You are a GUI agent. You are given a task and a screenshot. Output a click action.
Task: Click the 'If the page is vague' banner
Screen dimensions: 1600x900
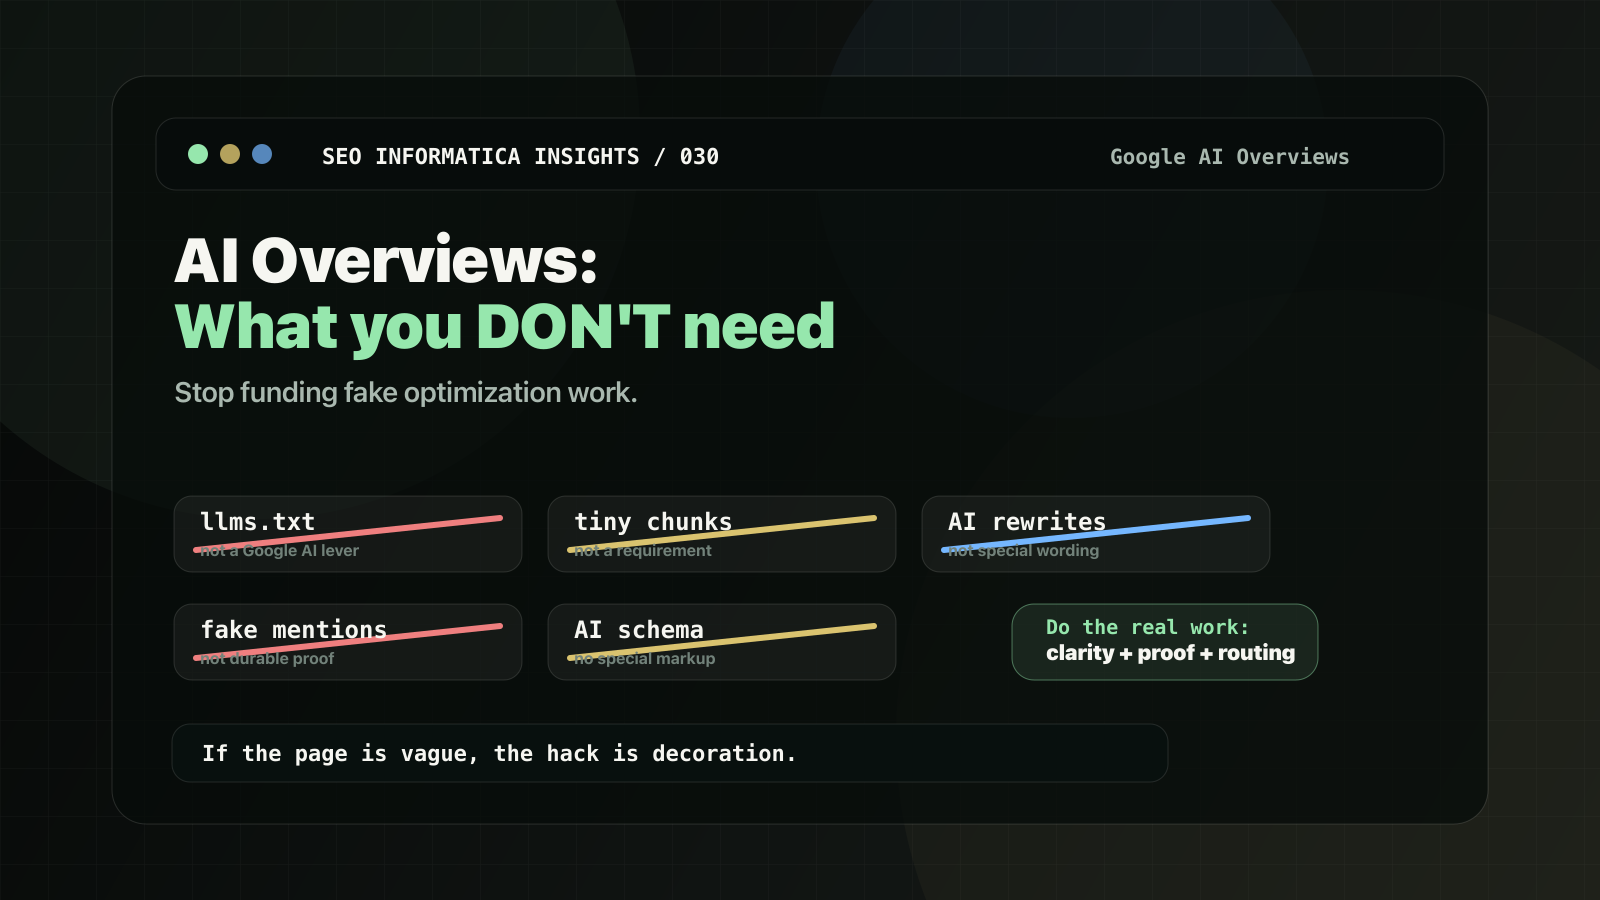pos(670,753)
